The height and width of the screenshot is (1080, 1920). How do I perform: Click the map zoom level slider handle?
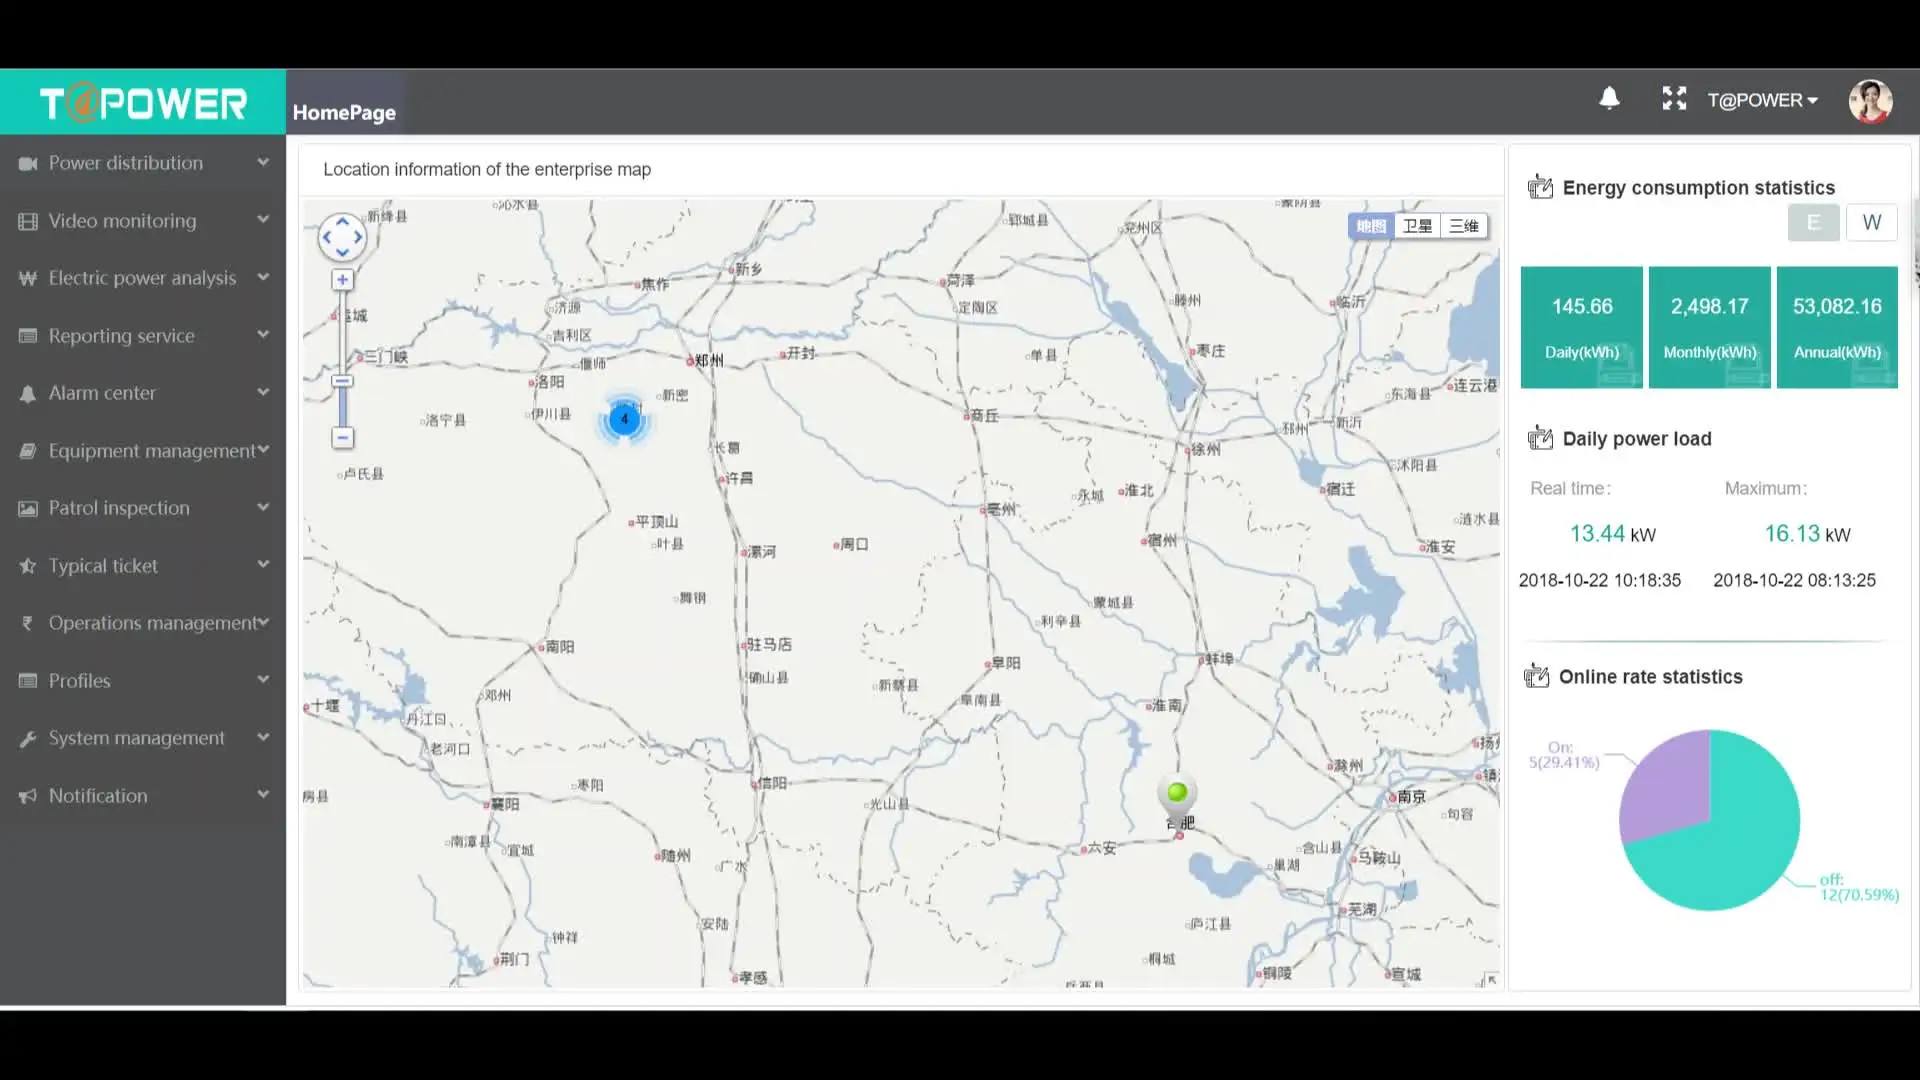(x=342, y=381)
